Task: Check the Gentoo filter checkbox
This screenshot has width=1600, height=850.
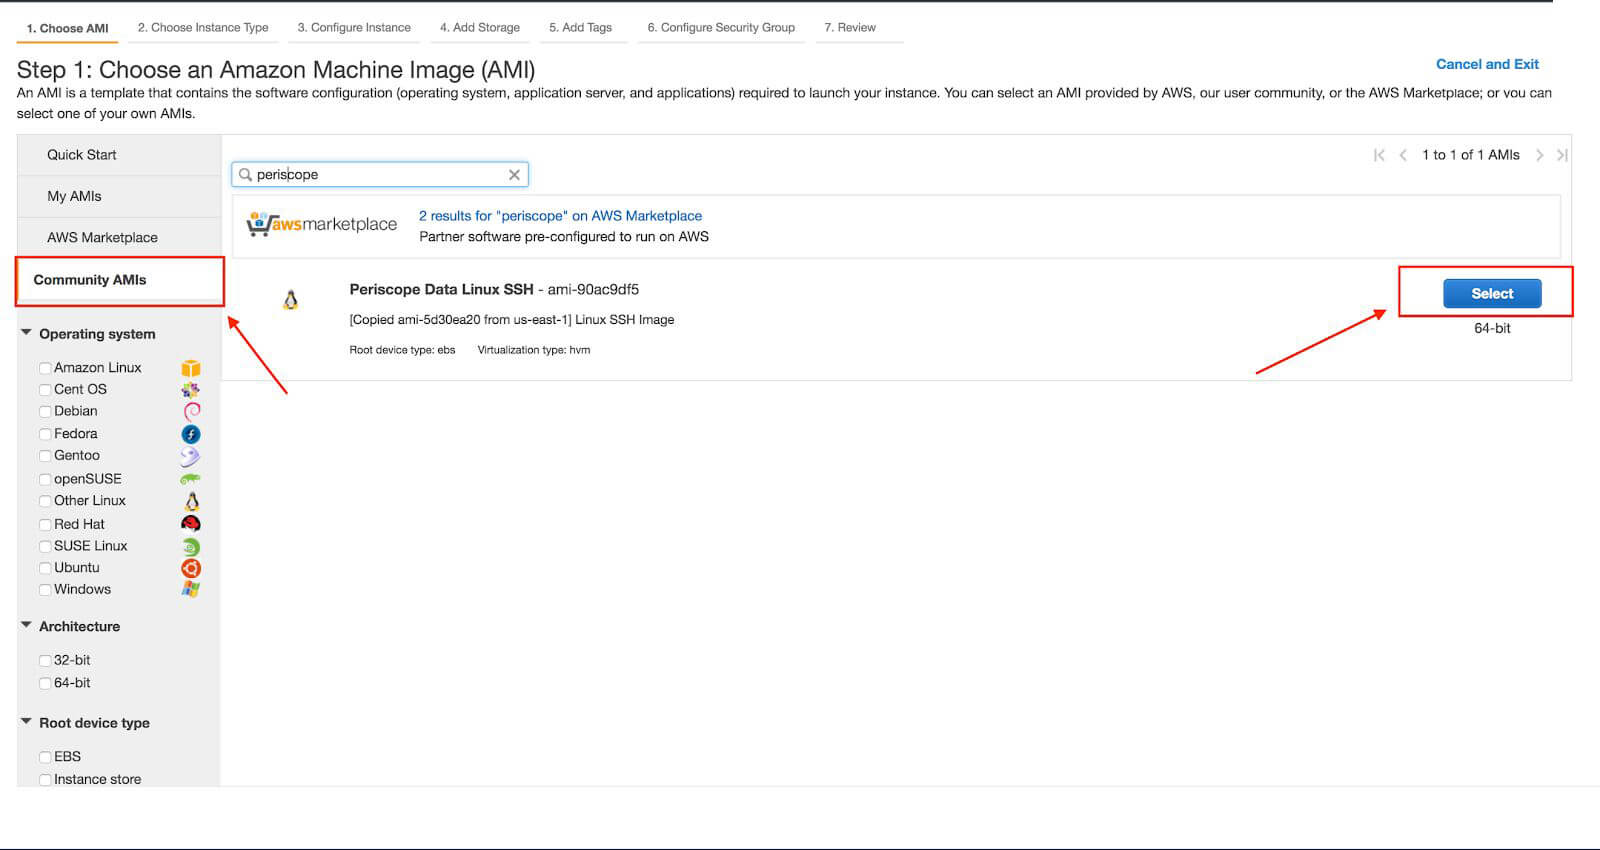Action: [45, 456]
